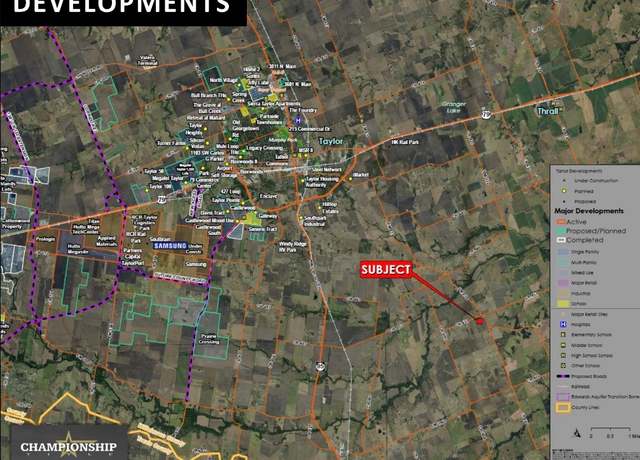Click the Championship logo at bottom left
Viewport: 640px width, 460px height.
[68, 445]
